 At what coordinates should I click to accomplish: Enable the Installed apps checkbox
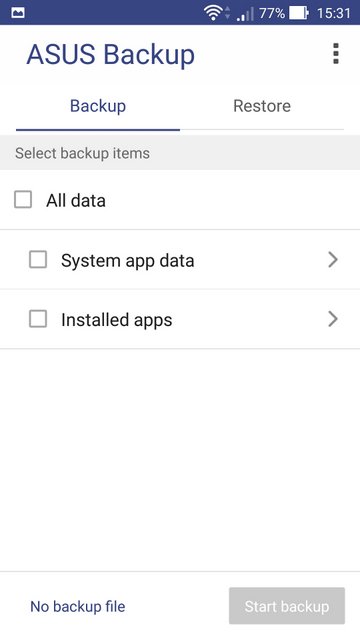tap(38, 319)
